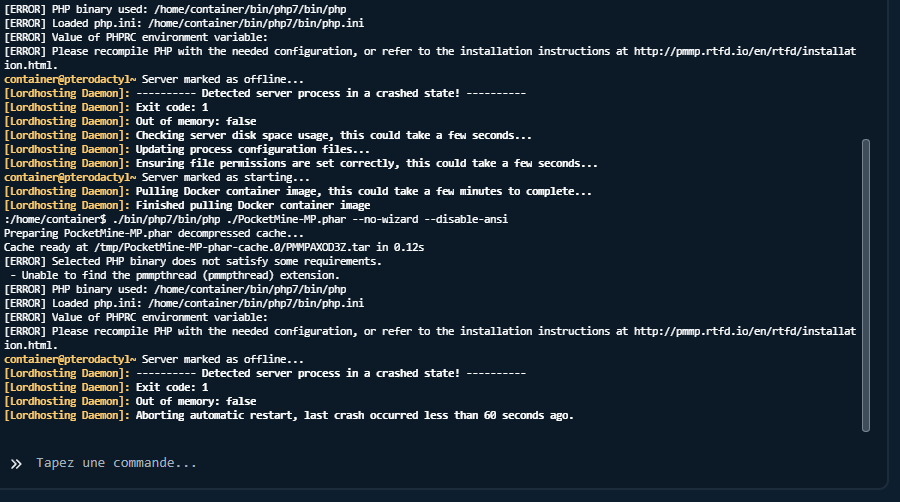900x502 pixels.
Task: Open the bottom pmmp.rtfd.io installation instructions link
Action: click(x=745, y=331)
